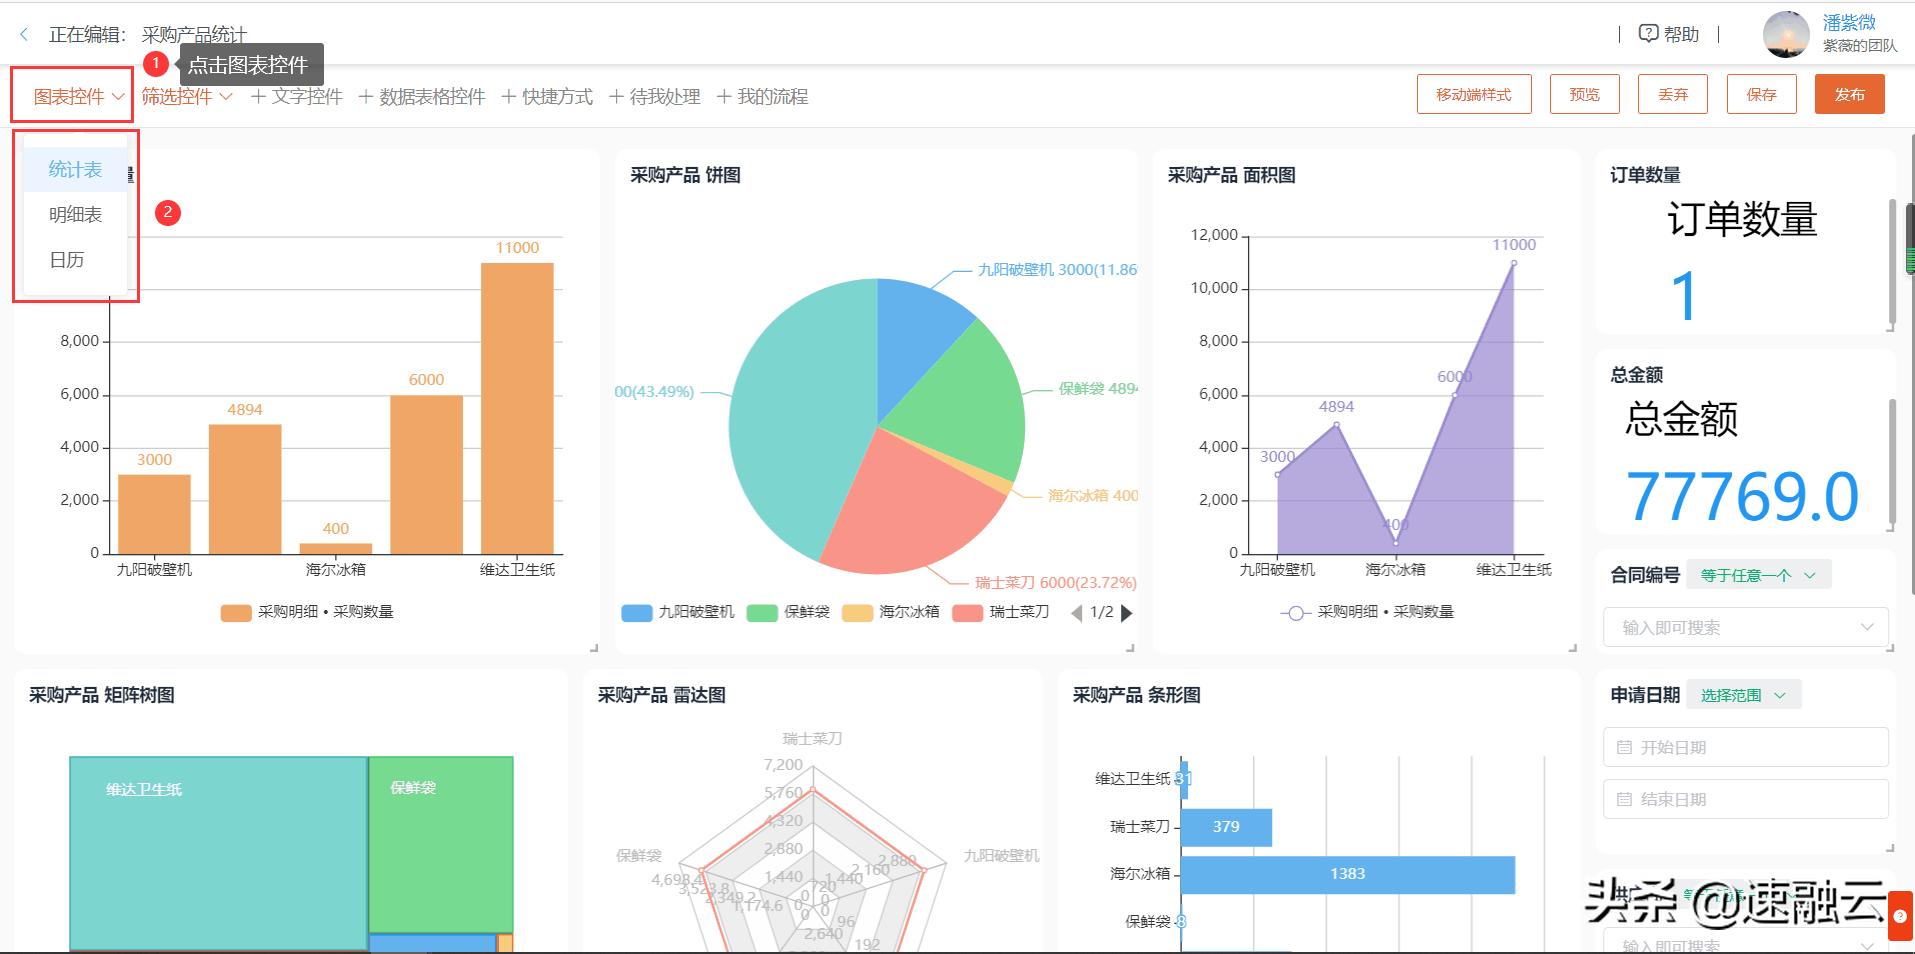Open the 选择范围 date range dropdown
1915x954 pixels.
click(x=1742, y=694)
